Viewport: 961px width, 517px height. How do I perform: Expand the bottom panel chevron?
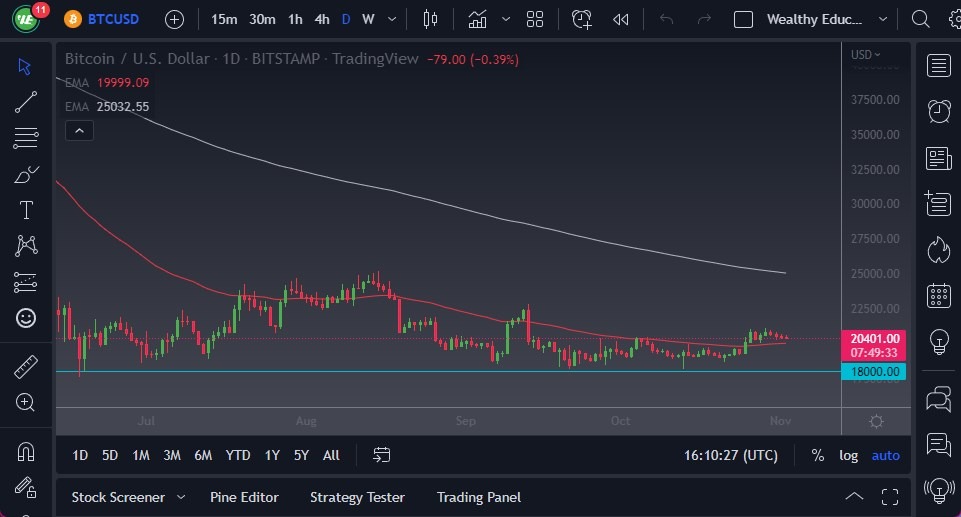pyautogui.click(x=854, y=497)
